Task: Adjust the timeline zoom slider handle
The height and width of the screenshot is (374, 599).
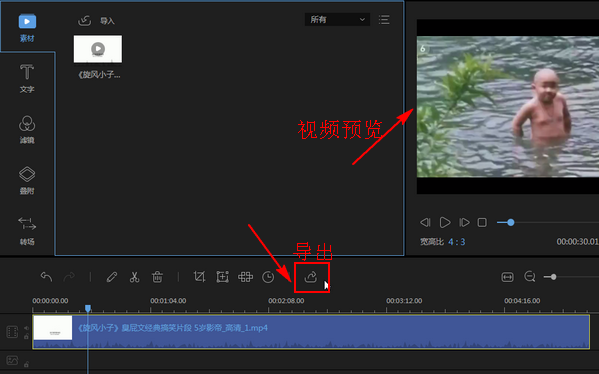Action: 553,277
